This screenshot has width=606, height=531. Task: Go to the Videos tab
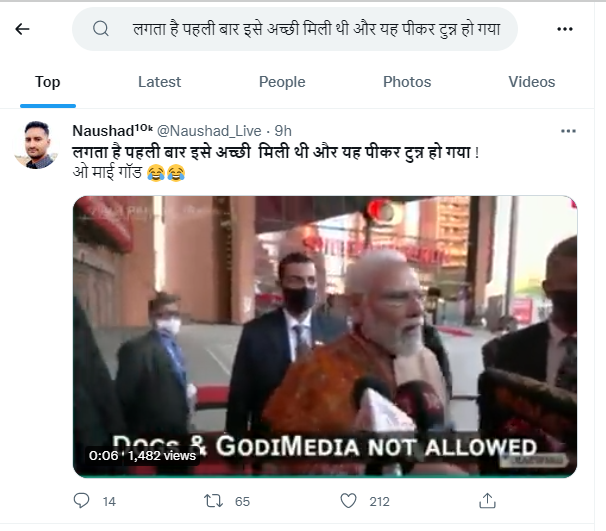pos(531,82)
